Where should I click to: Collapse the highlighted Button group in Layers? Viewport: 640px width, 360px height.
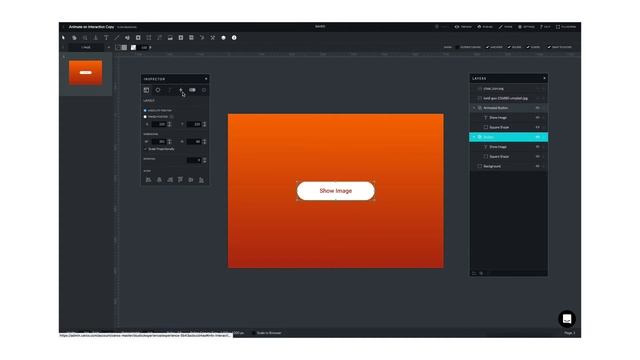(474, 137)
